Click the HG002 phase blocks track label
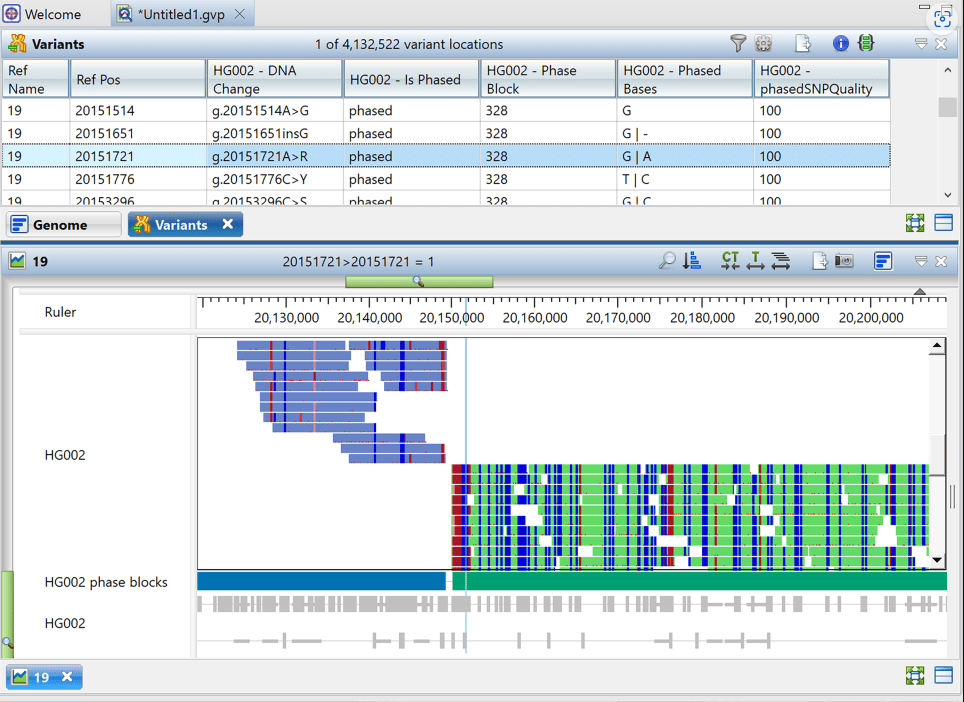This screenshot has height=702, width=964. tap(106, 582)
